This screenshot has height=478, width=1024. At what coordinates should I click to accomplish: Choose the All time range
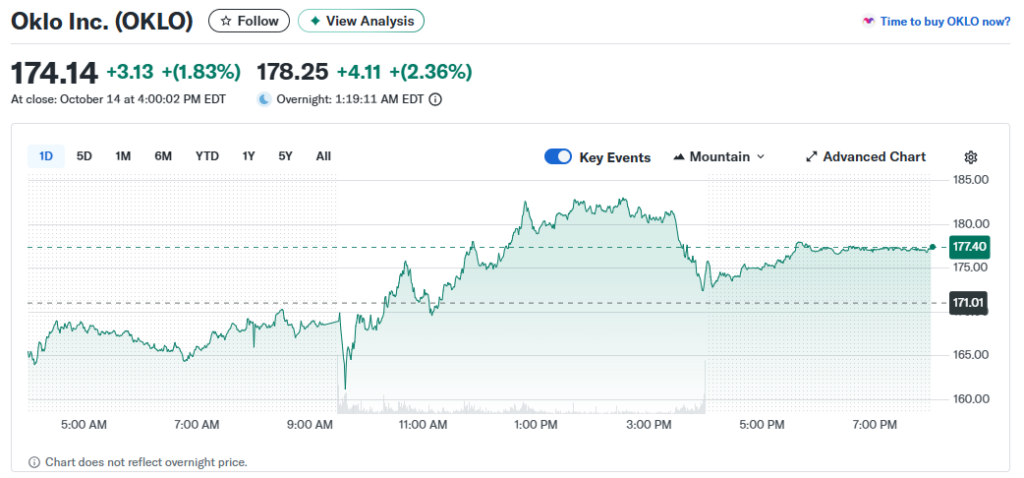click(323, 156)
